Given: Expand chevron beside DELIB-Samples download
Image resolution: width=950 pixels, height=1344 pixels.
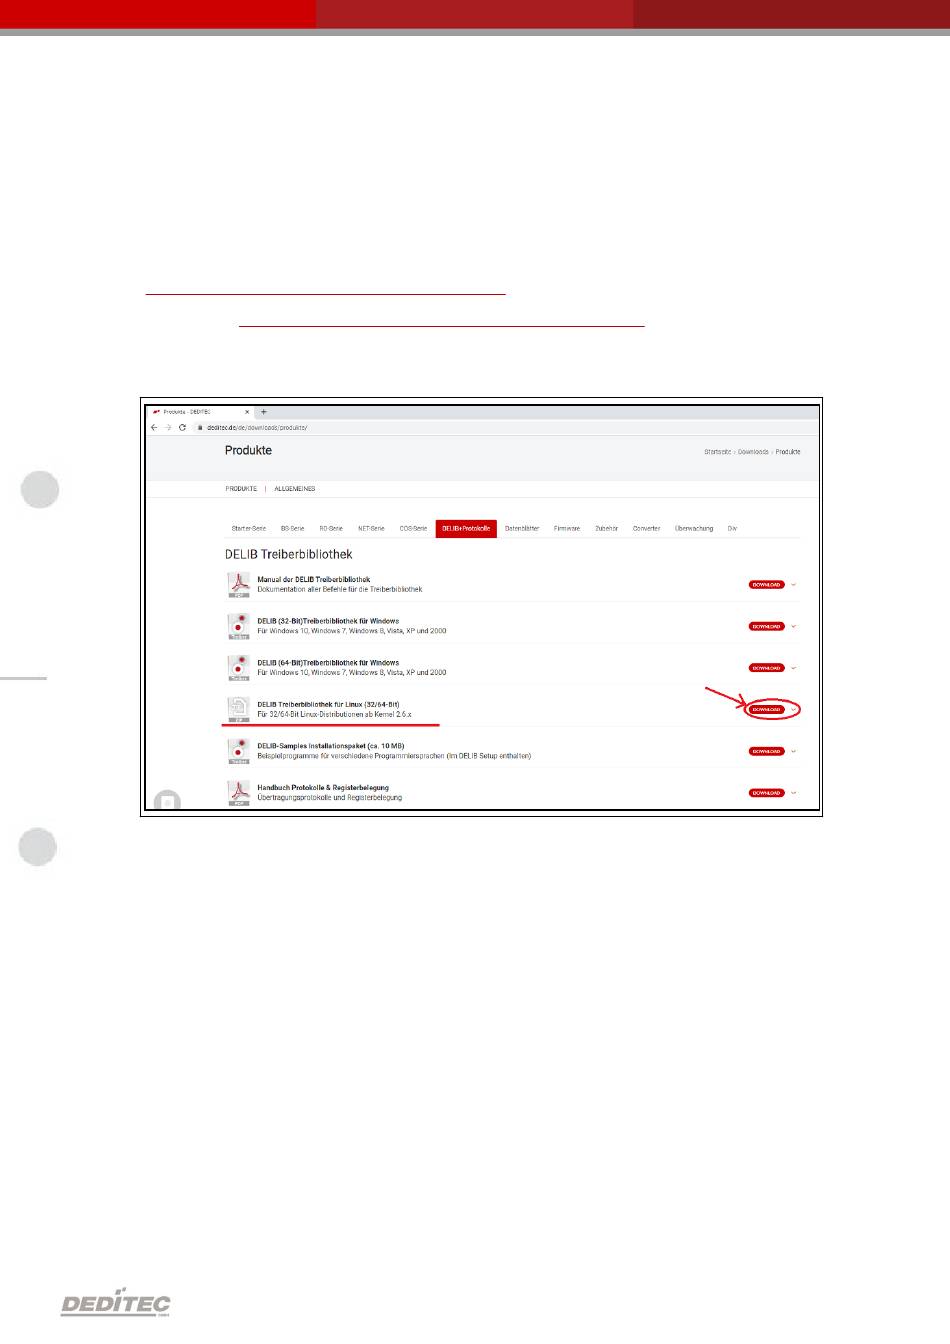Looking at the screenshot, I should coord(794,751).
